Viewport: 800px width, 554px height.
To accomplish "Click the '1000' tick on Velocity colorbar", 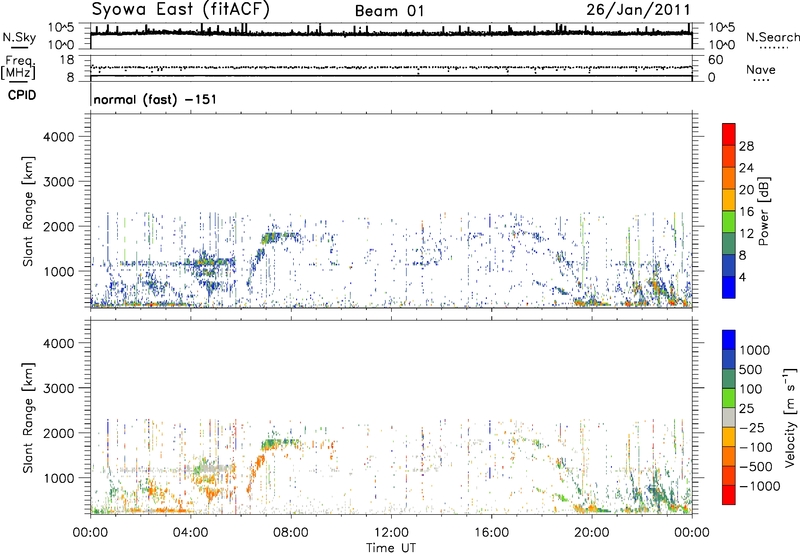I will point(755,350).
